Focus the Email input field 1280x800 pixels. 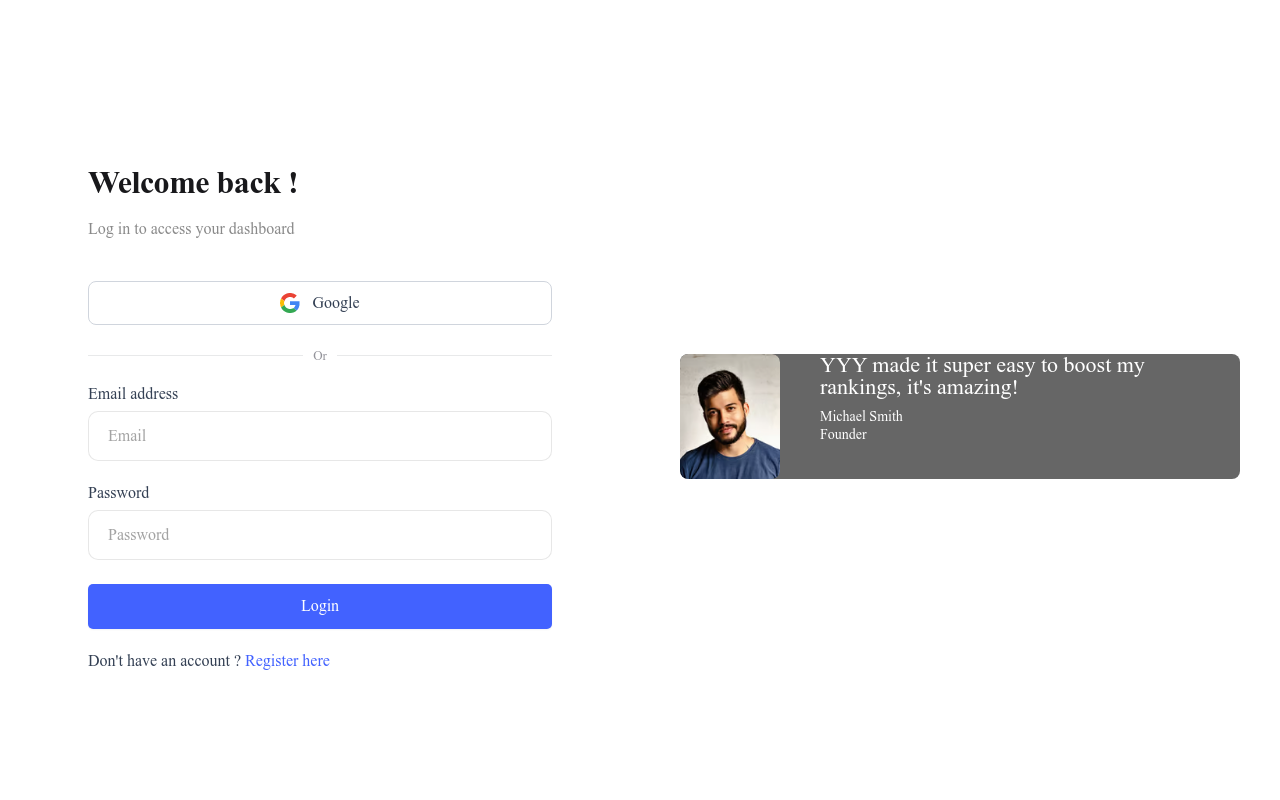tap(320, 436)
